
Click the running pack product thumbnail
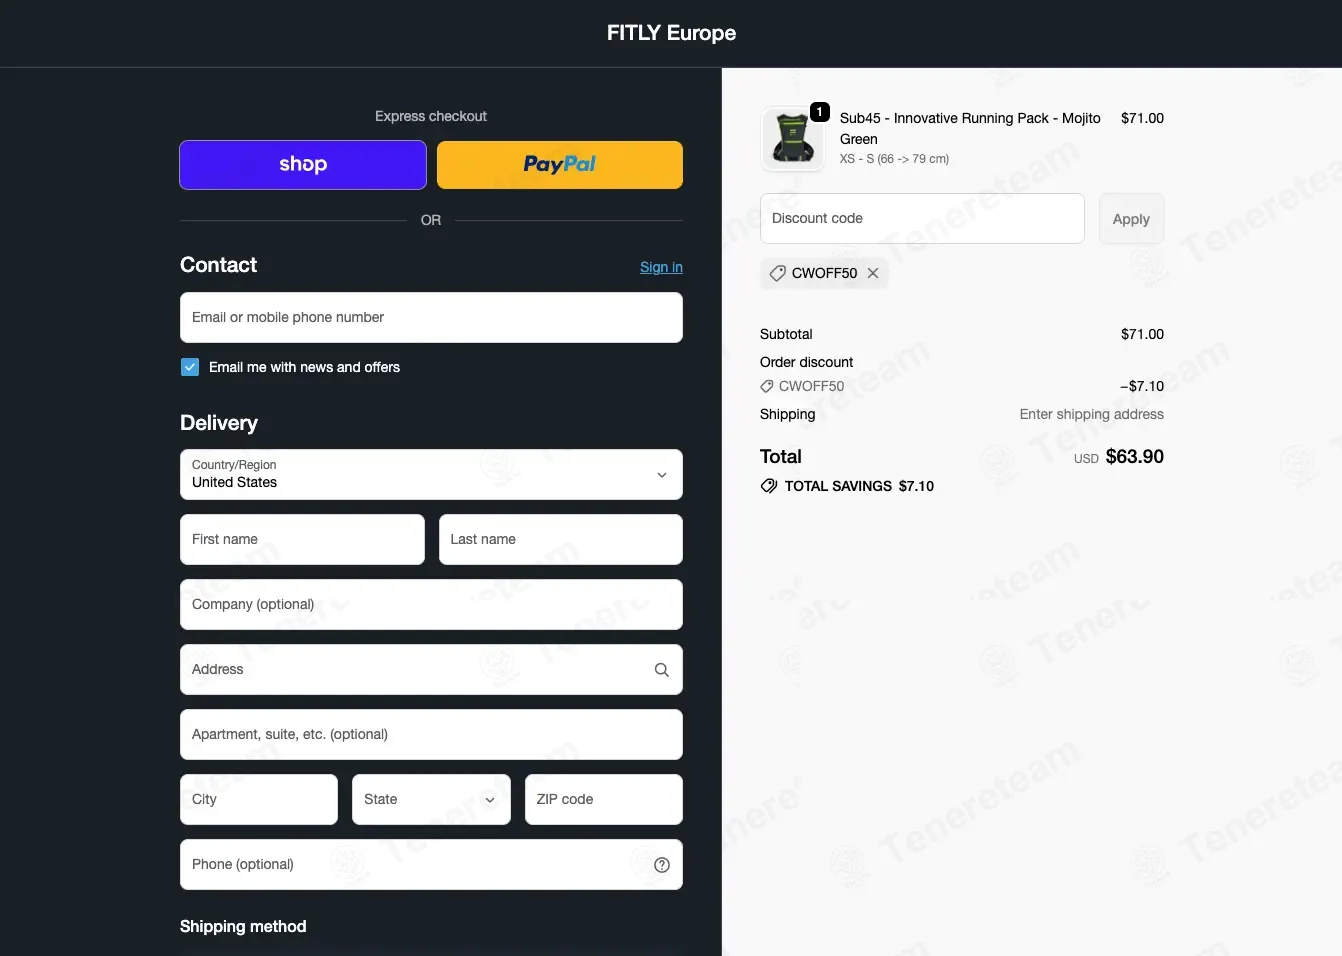click(x=793, y=139)
